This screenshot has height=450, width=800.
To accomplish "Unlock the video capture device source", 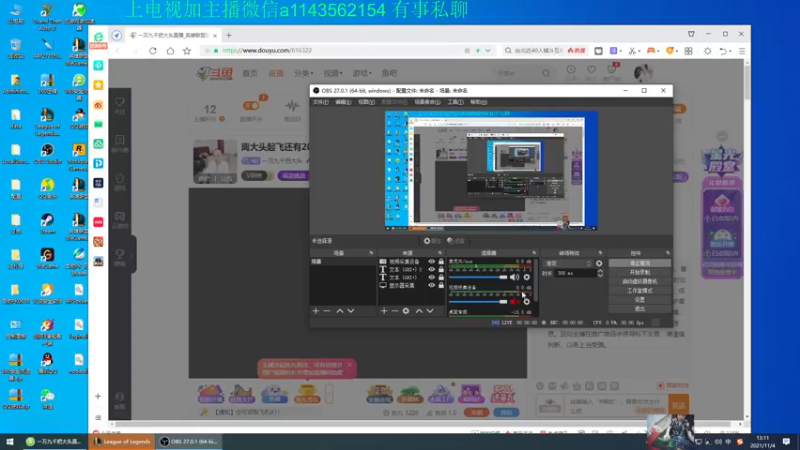I will click(x=441, y=262).
